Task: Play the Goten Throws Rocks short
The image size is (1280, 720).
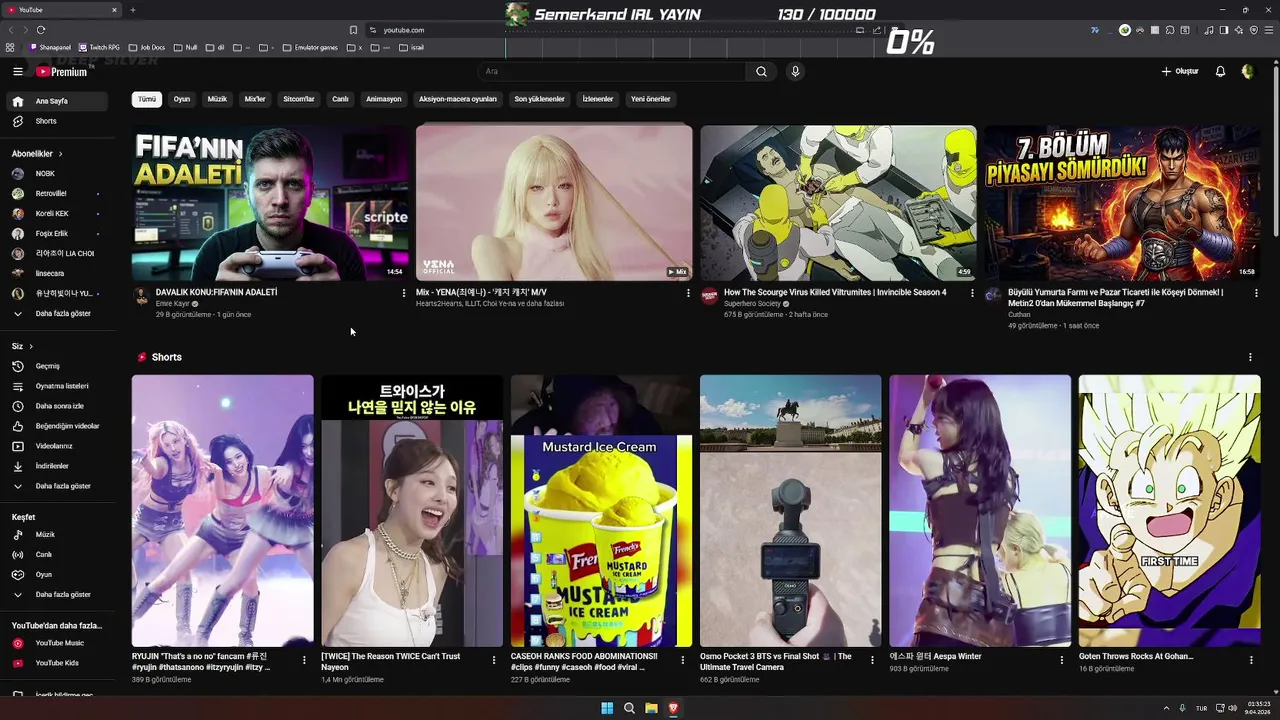Action: pos(1170,511)
